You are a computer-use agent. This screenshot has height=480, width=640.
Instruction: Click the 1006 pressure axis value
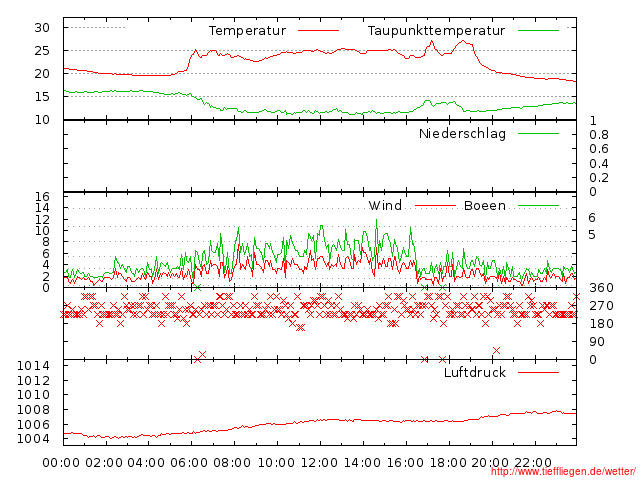(33, 424)
